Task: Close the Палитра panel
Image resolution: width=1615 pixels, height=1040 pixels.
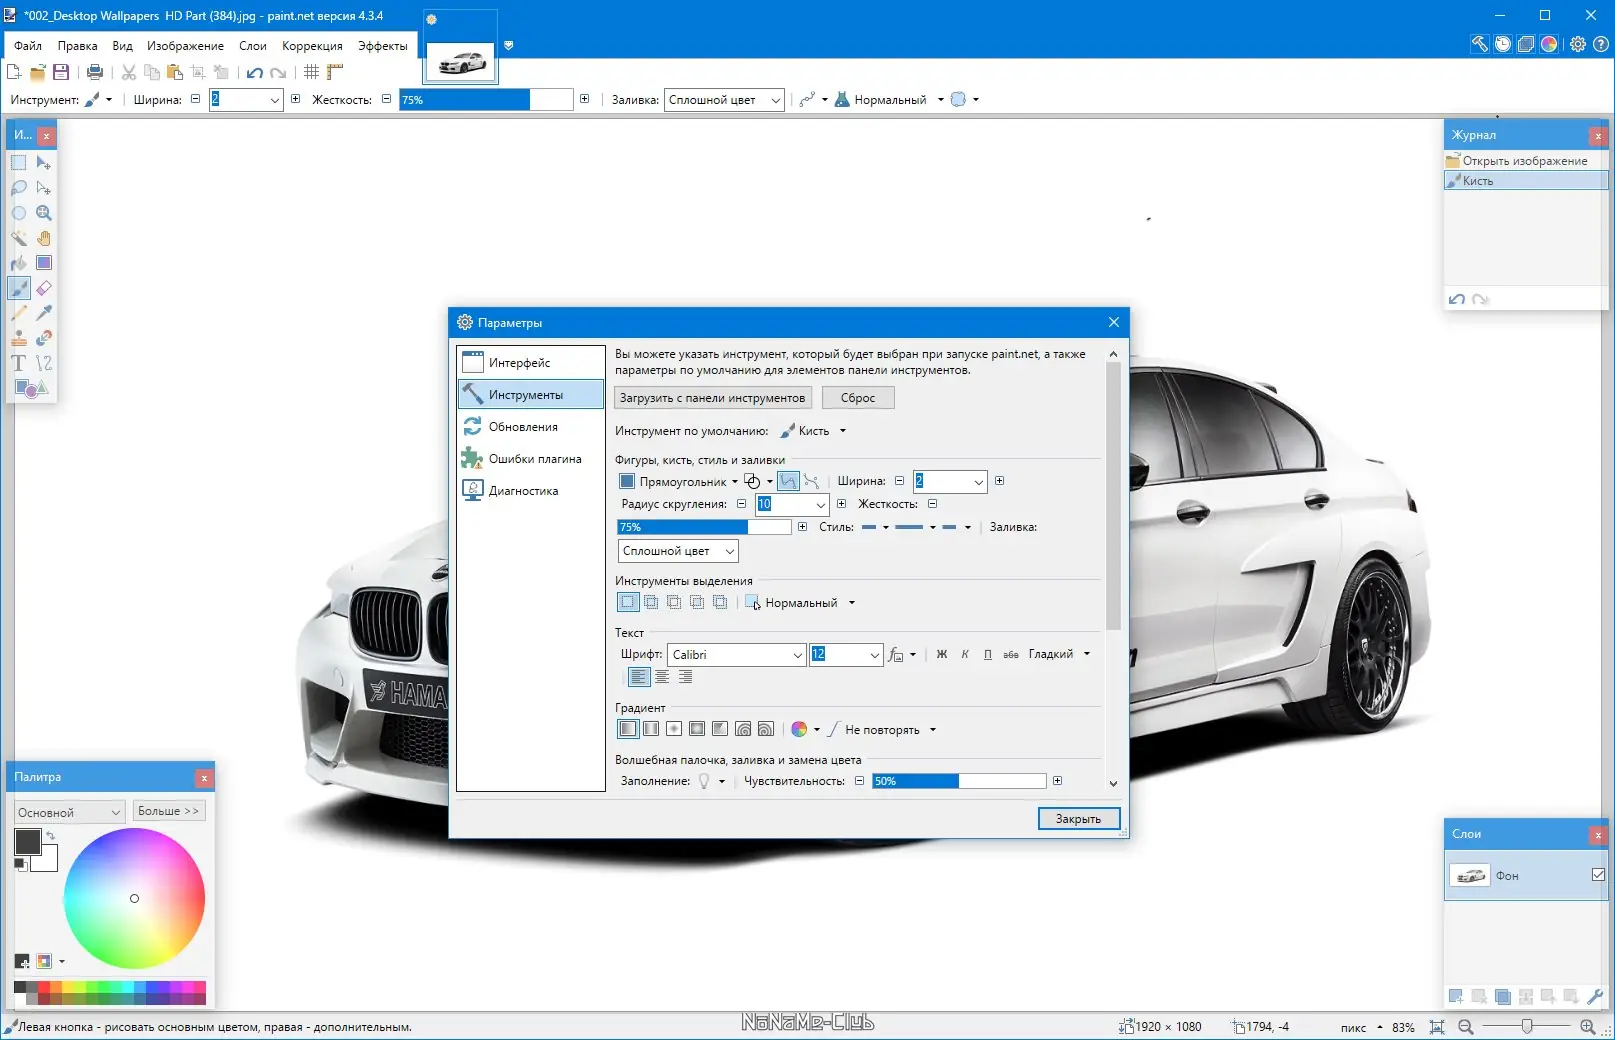Action: coord(204,777)
